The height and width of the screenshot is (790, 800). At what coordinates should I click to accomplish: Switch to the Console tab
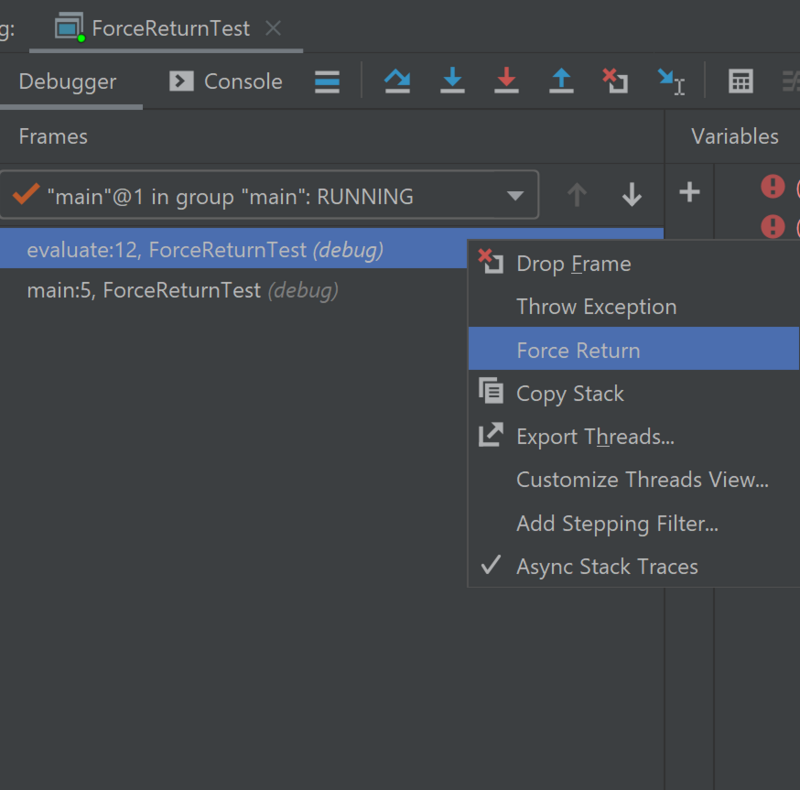pyautogui.click(x=226, y=81)
